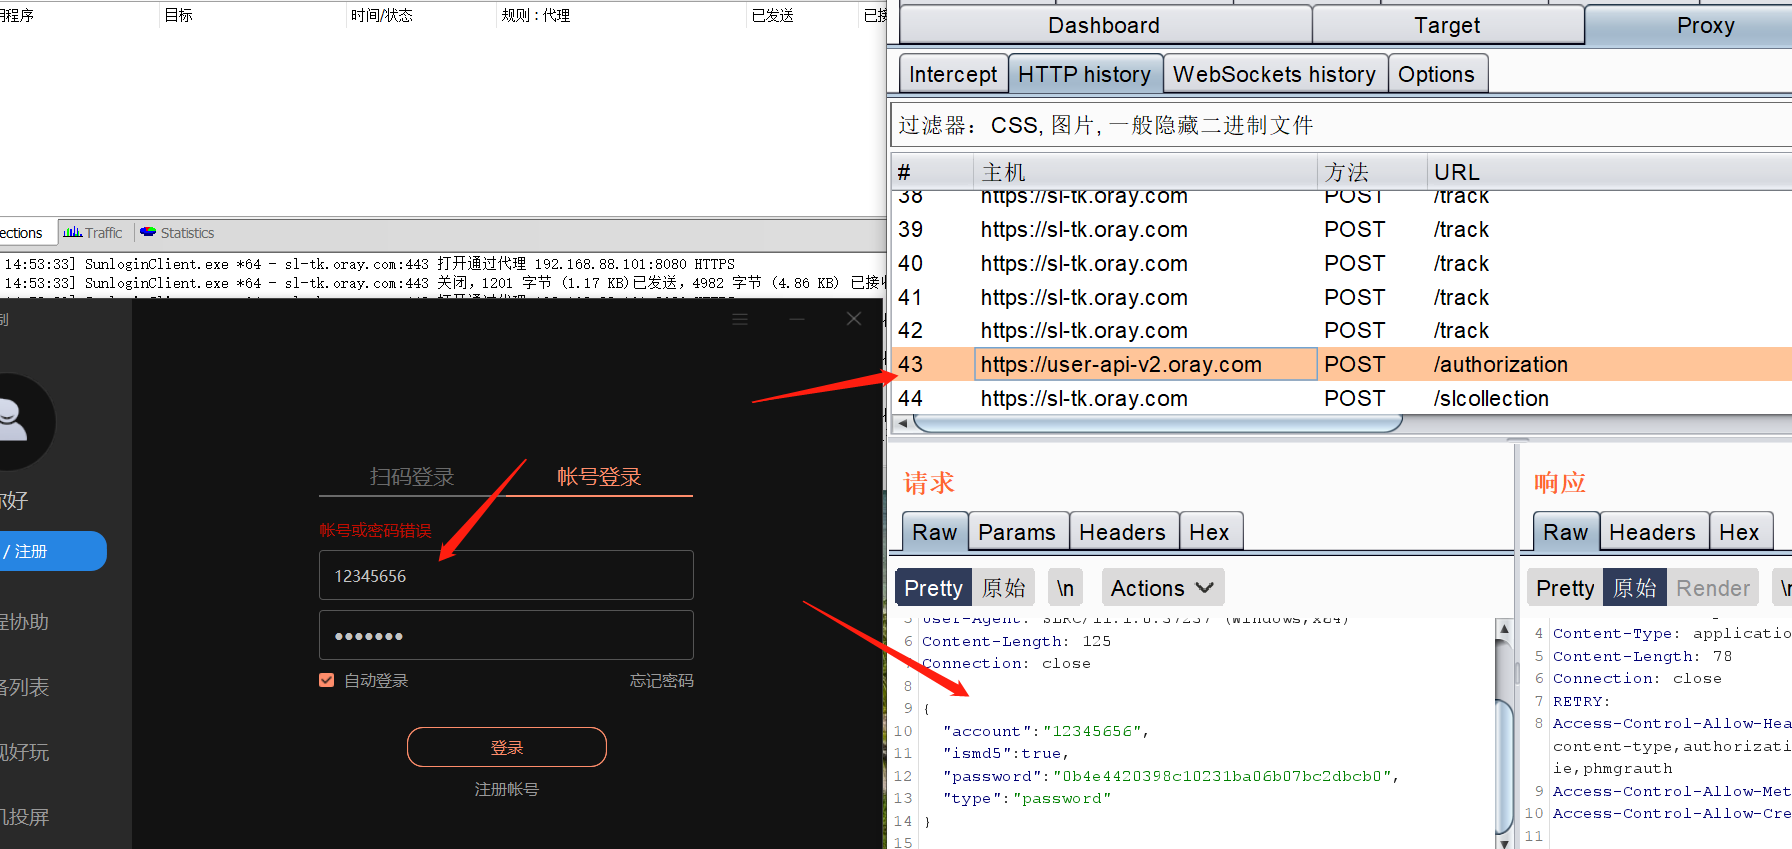Select history row 41 /track request
This screenshot has height=849, width=1792.
point(1340,297)
